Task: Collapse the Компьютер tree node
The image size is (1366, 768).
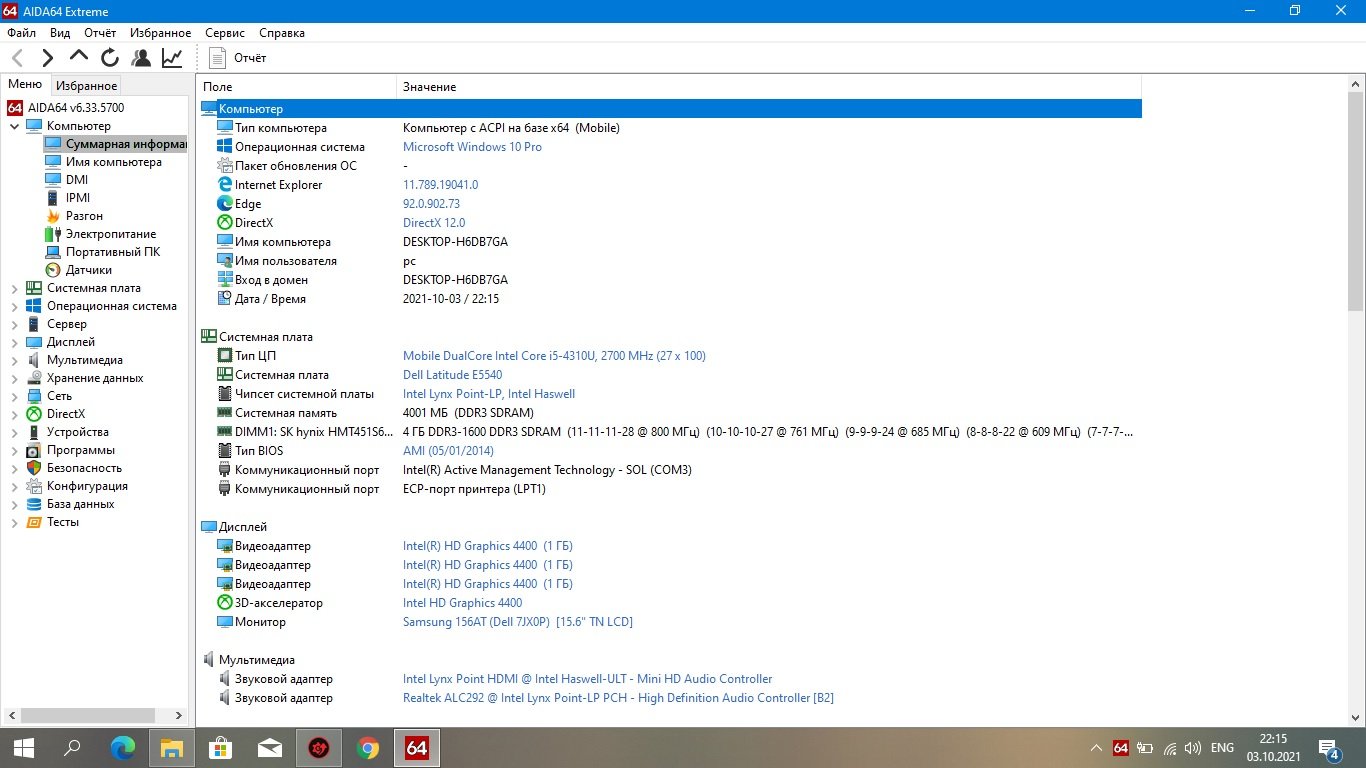Action: 14,126
